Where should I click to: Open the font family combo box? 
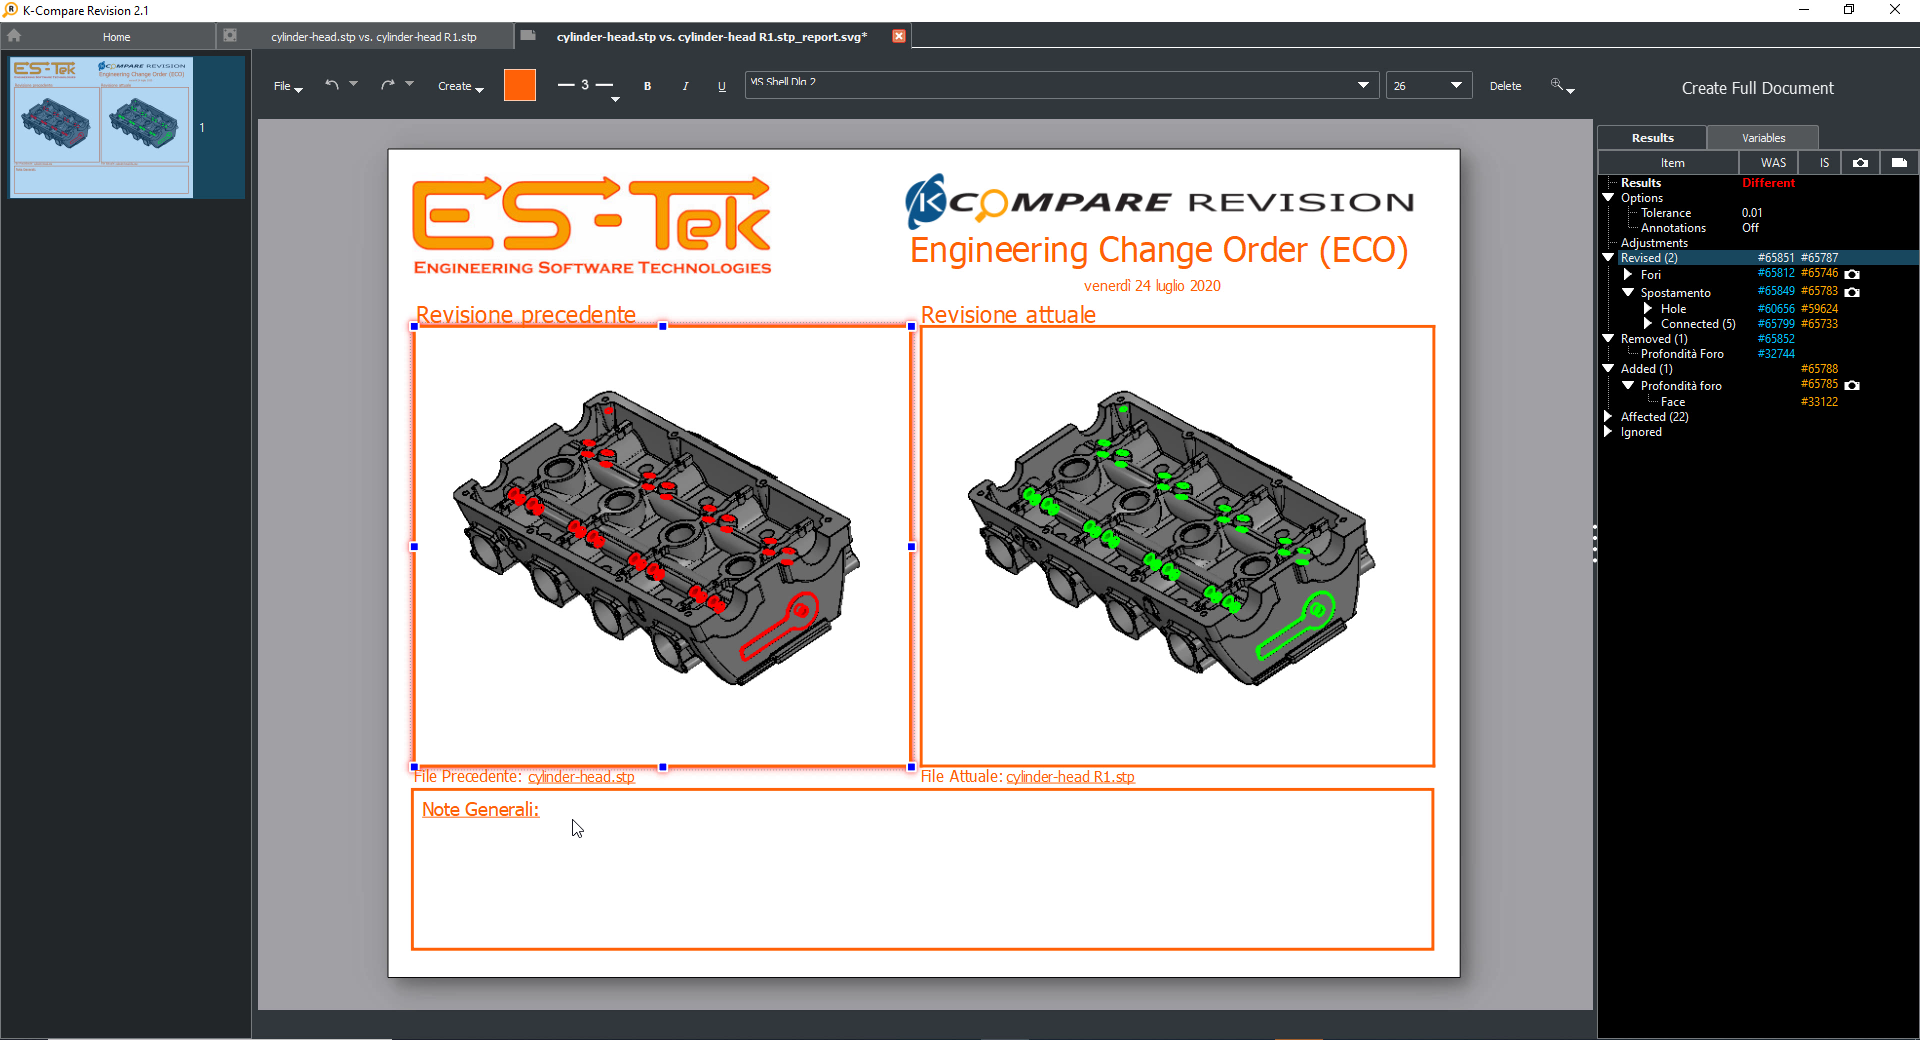click(x=1062, y=85)
